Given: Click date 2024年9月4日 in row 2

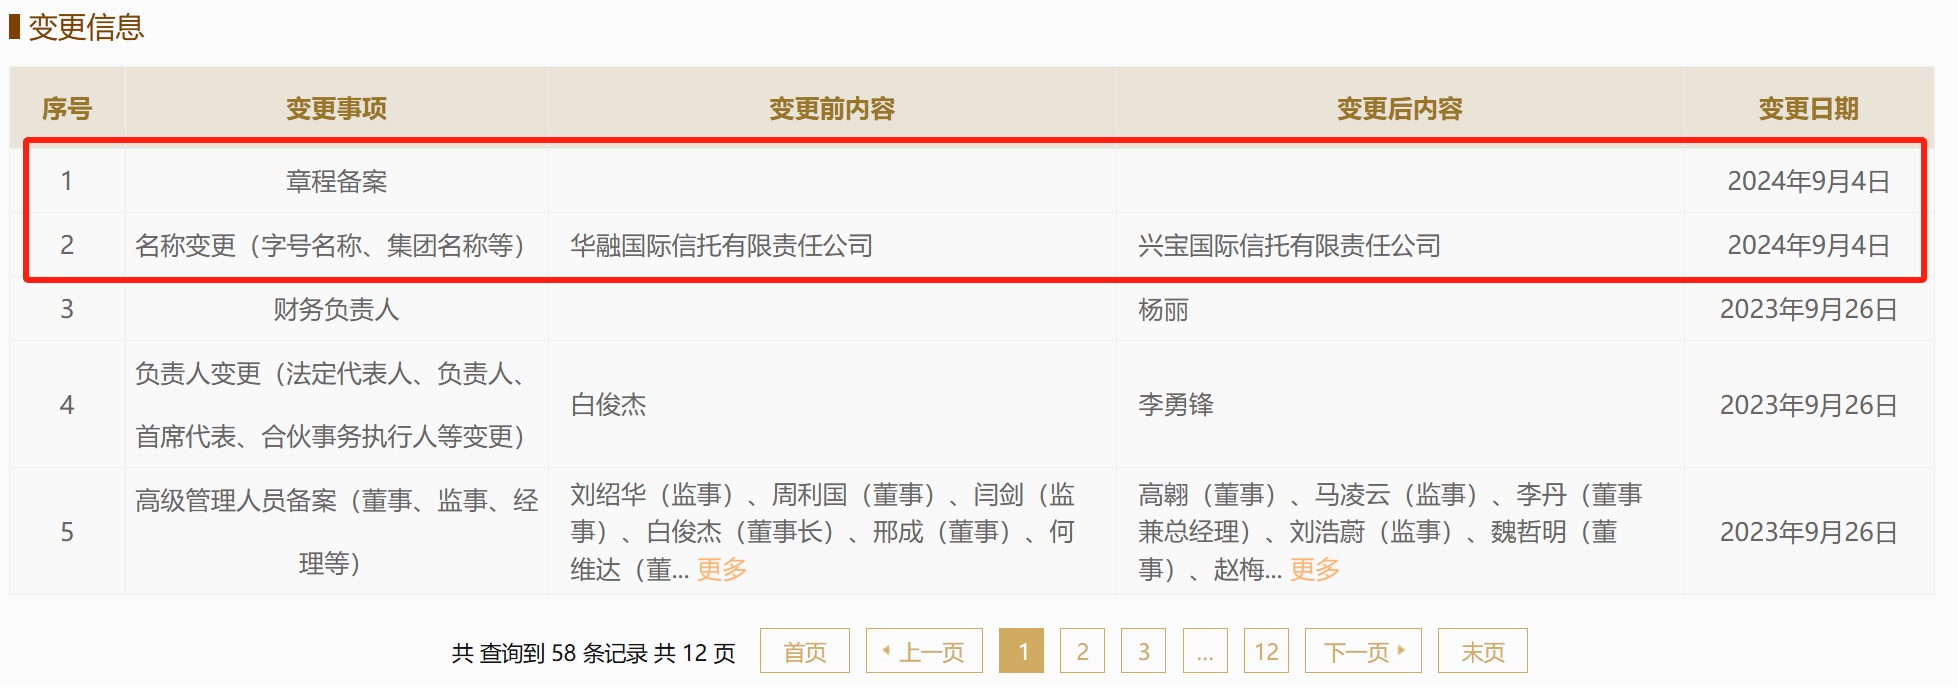Looking at the screenshot, I should (x=1809, y=245).
